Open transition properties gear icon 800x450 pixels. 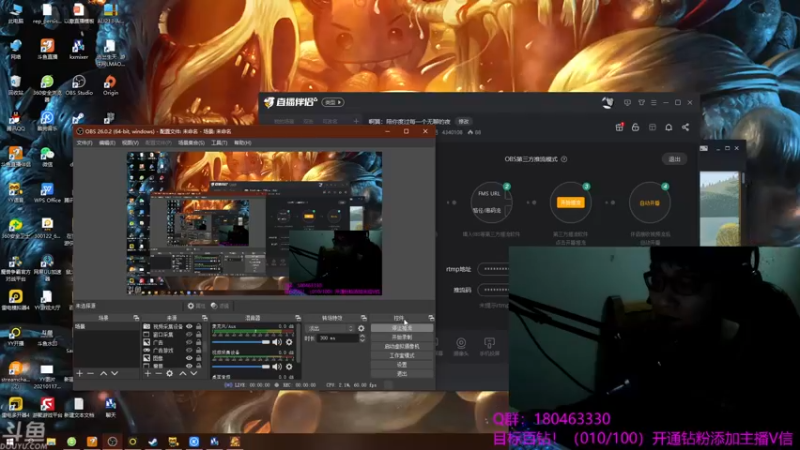pyautogui.click(x=361, y=329)
